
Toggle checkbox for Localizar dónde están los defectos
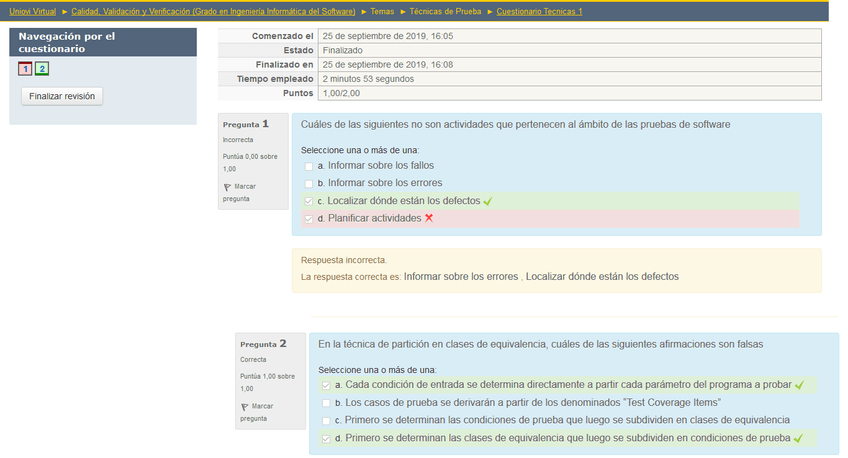[309, 201]
